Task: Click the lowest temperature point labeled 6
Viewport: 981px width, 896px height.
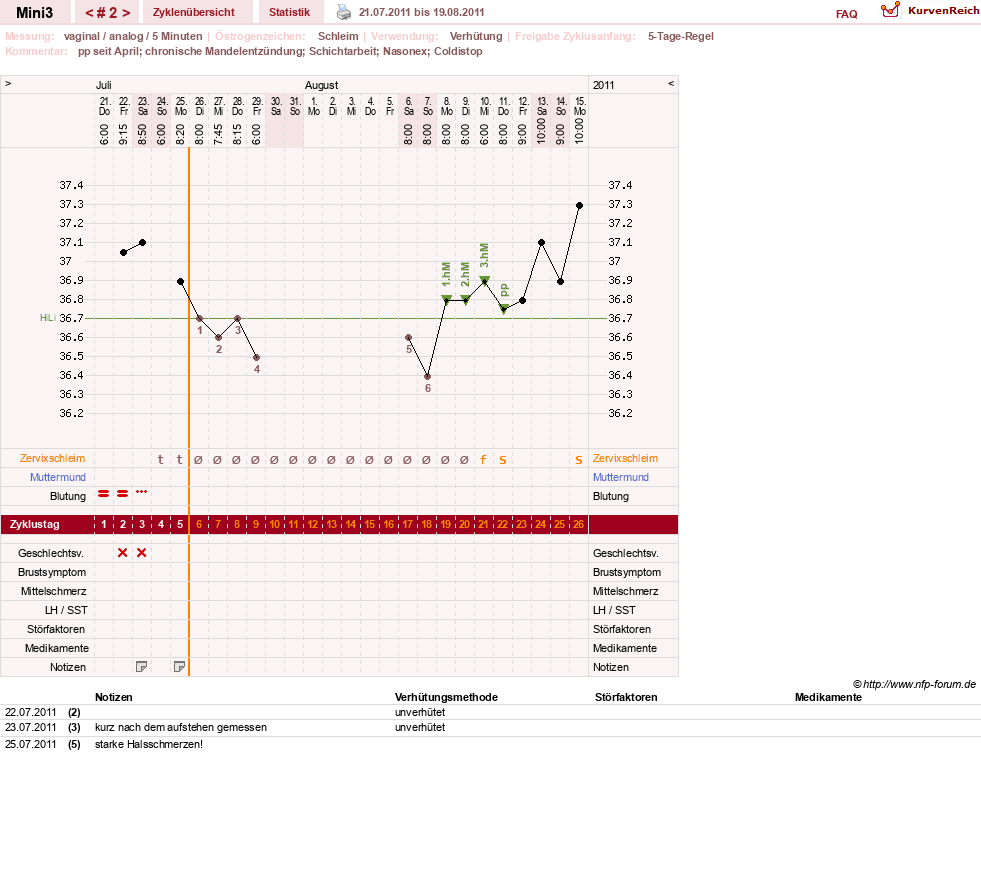Action: coord(427,377)
